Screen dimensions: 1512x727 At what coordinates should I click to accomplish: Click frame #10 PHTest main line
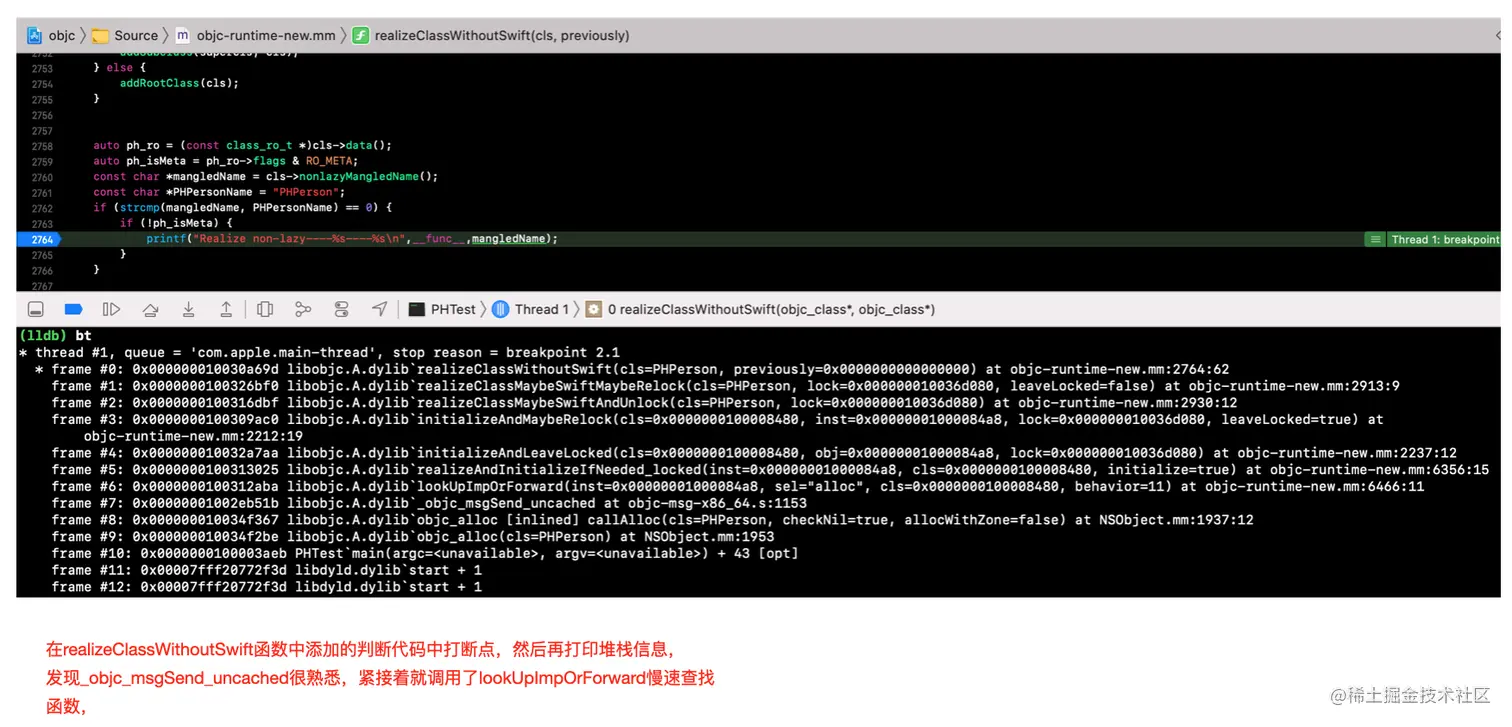click(x=425, y=553)
